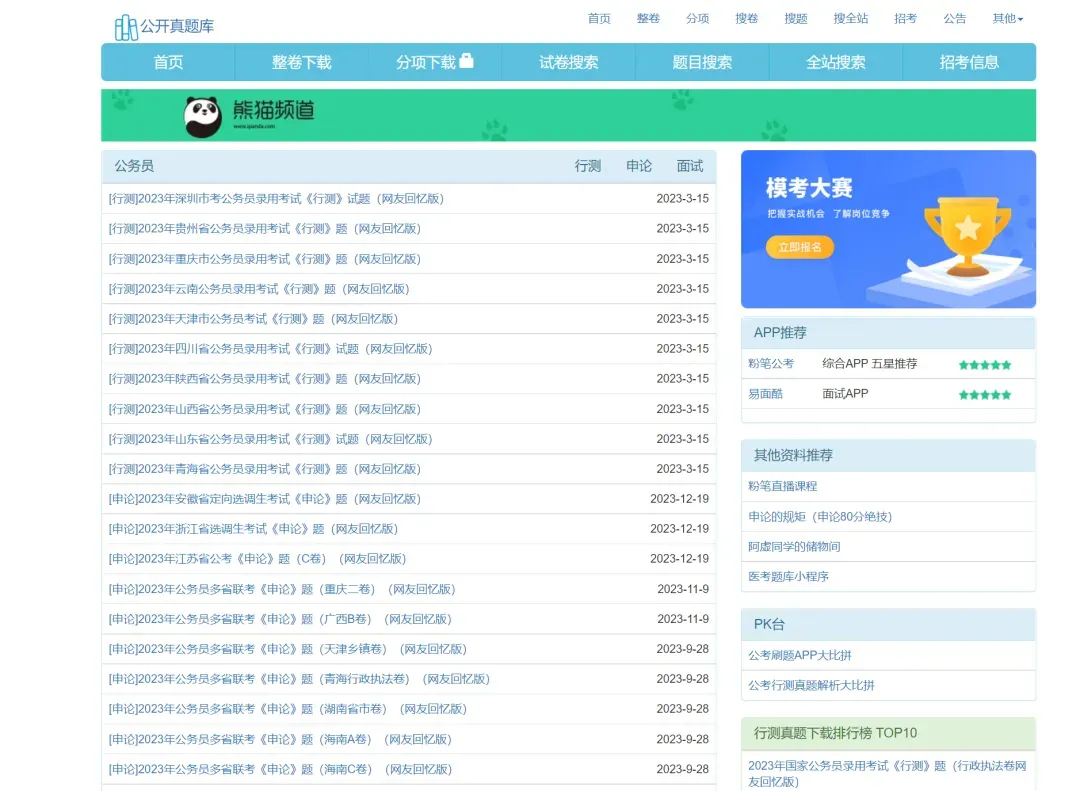Click the five-star rating for 粉笔公考
1080x791 pixels.
(984, 365)
